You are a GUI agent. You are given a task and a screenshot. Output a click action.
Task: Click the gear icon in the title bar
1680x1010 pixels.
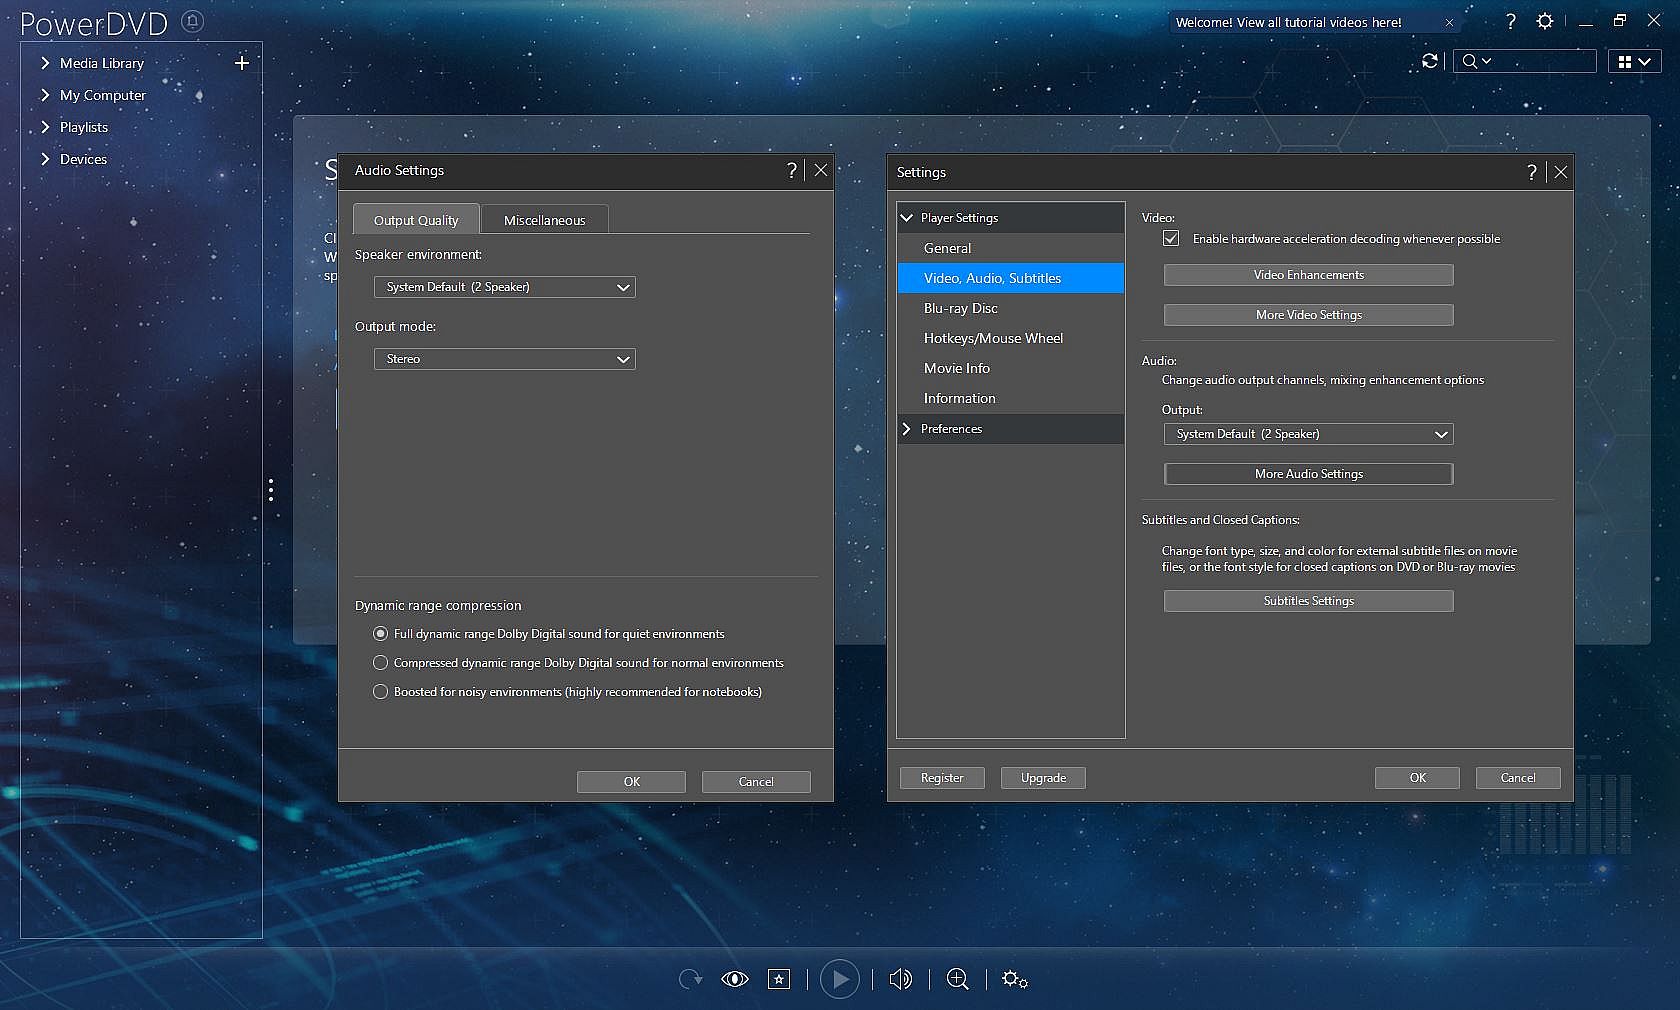pos(1545,21)
